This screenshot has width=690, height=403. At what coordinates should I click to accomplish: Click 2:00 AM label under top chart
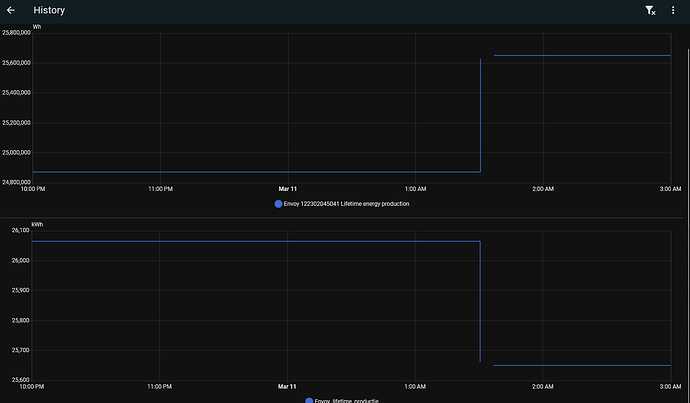(543, 189)
